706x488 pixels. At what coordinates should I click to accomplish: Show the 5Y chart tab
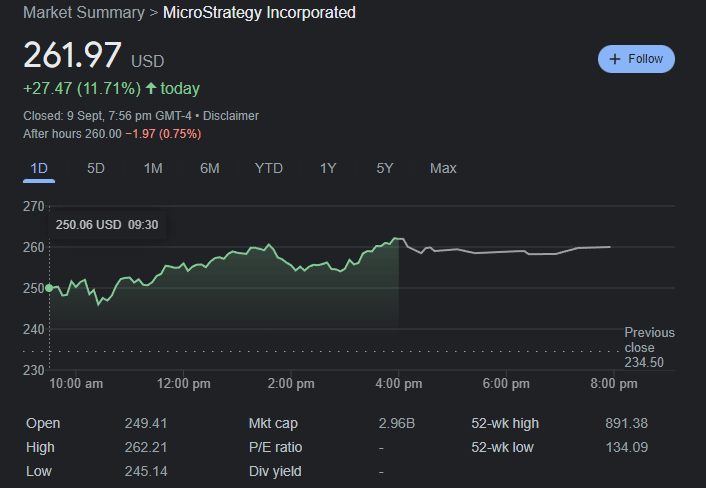(x=385, y=168)
